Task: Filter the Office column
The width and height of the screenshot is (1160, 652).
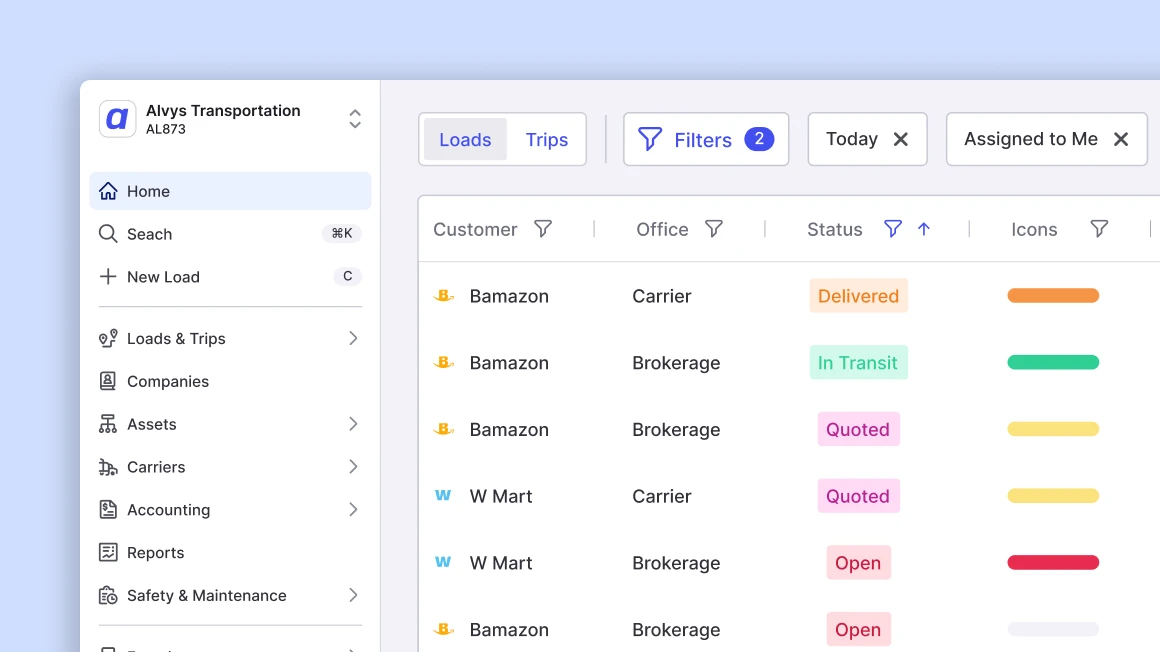Action: coord(714,229)
